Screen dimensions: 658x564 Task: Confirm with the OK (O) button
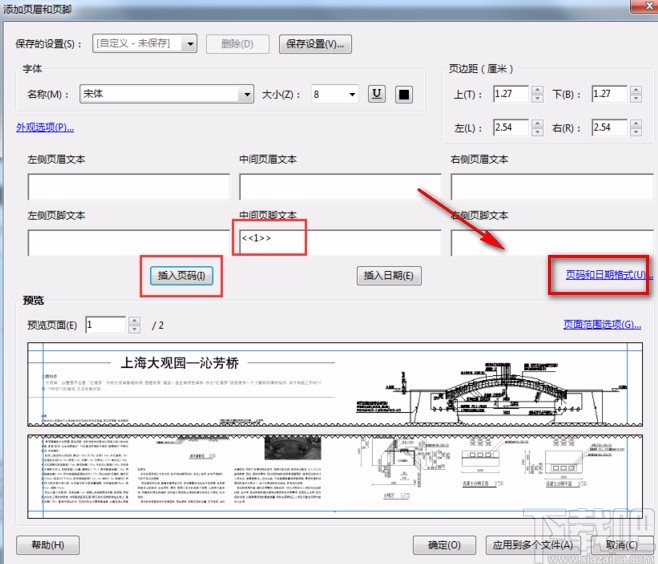coord(444,545)
